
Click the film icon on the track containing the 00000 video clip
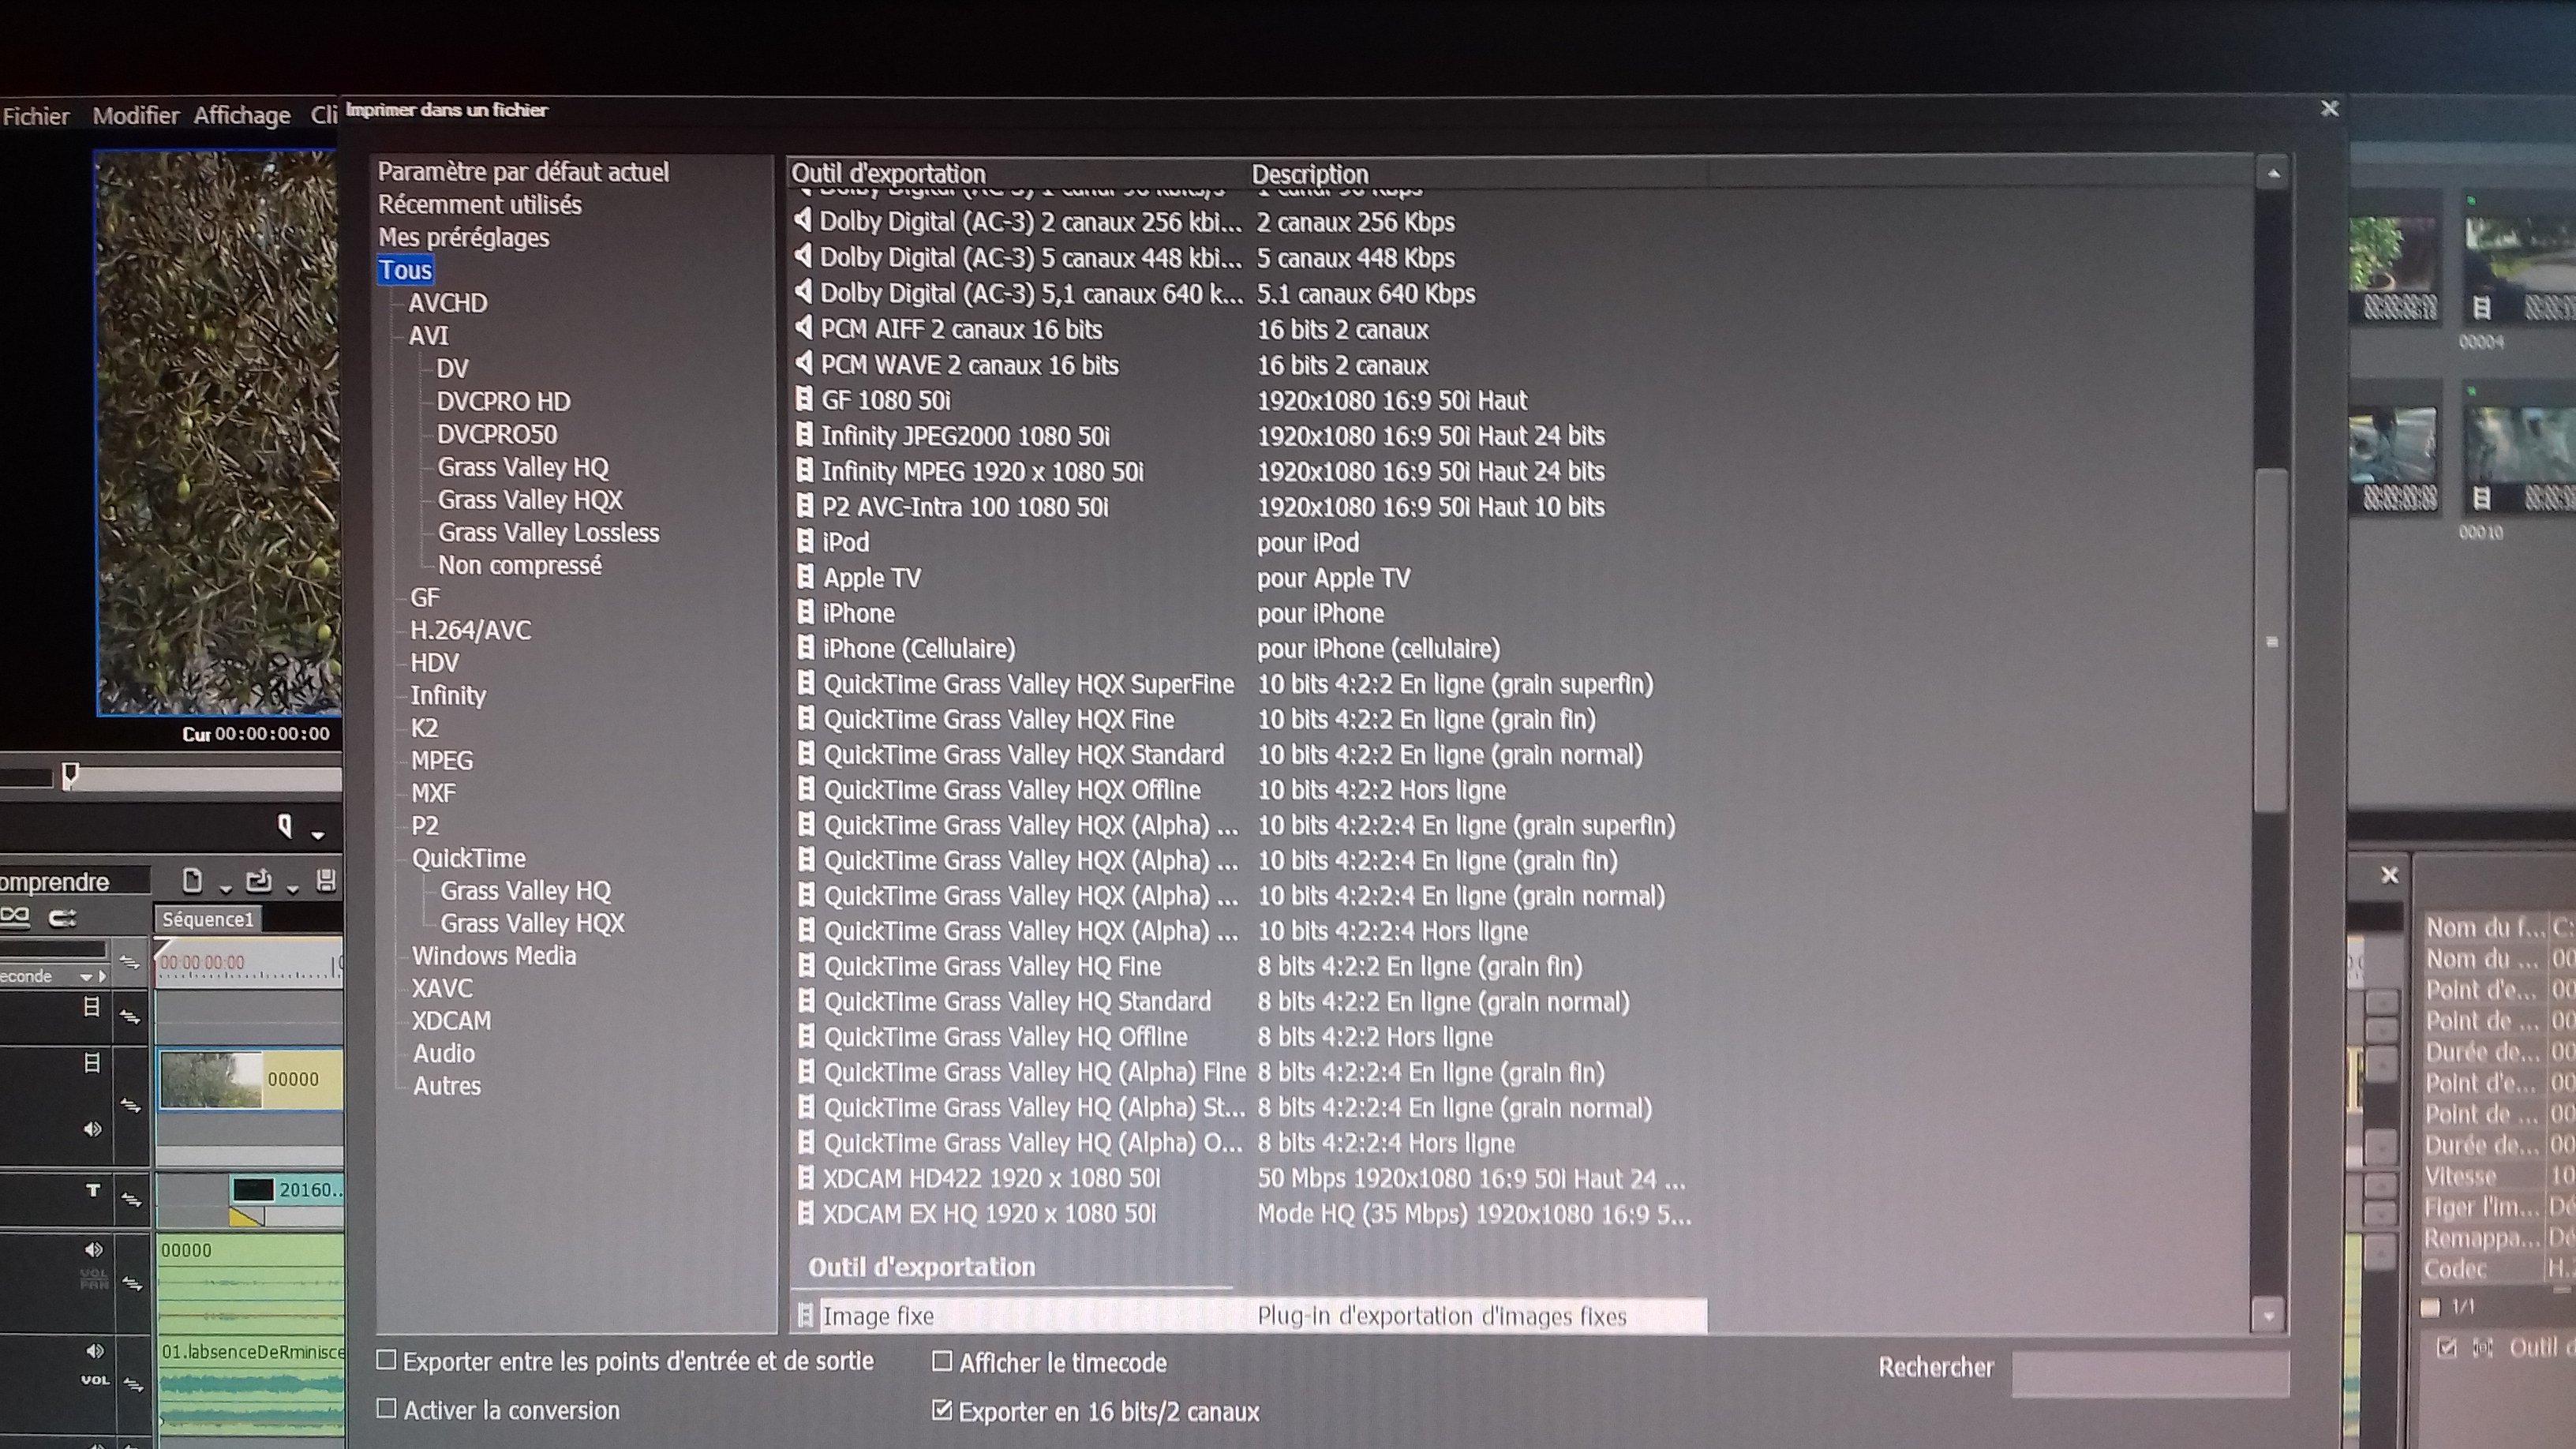tap(91, 1063)
